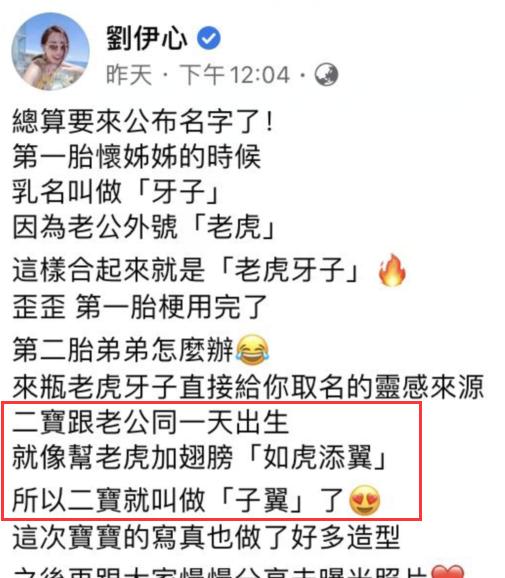
Task: Click the heart-eyes emoji after 子翼
Action: 365,500
